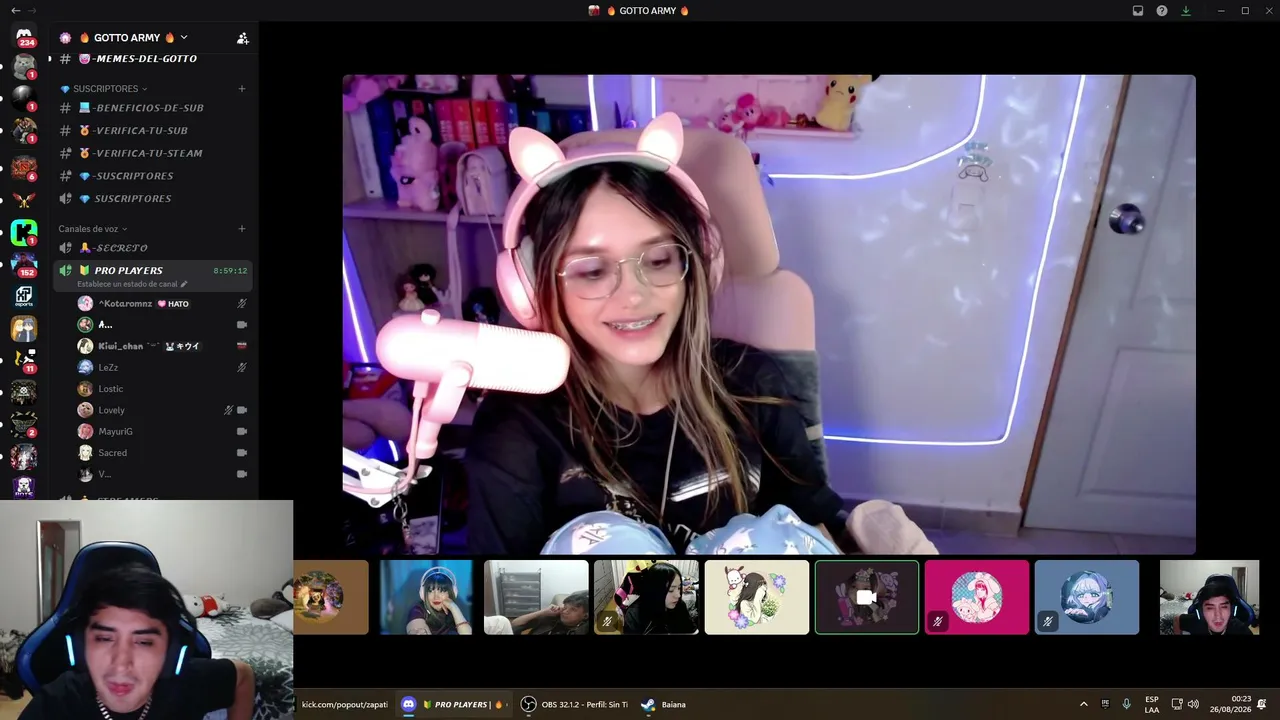The width and height of the screenshot is (1280, 720).
Task: Open the help icon in title bar
Action: click(1162, 11)
